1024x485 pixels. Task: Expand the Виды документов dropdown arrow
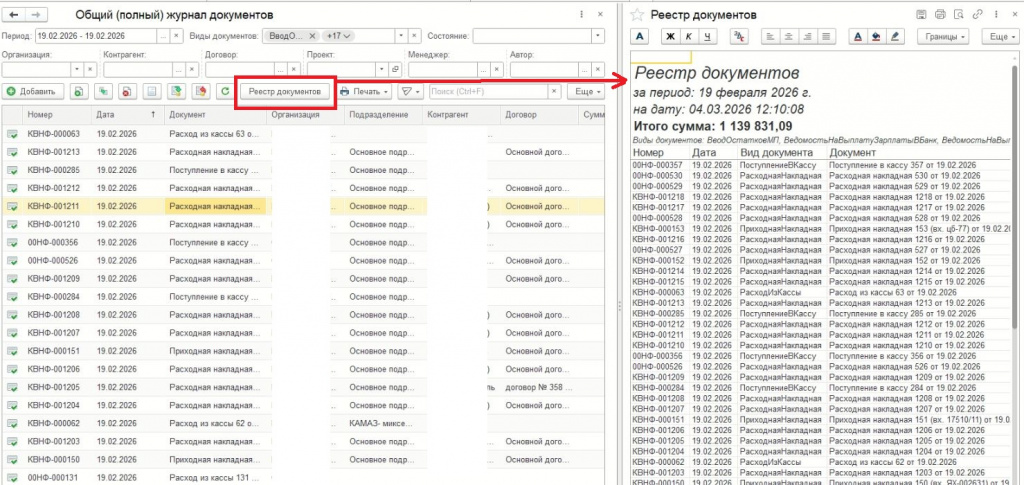click(x=403, y=36)
